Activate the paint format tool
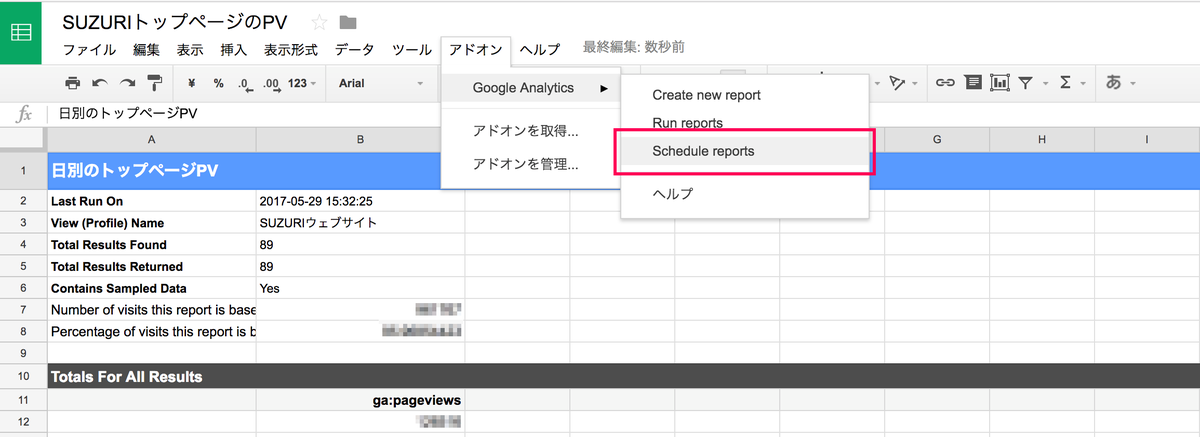This screenshot has height=437, width=1200. [155, 83]
